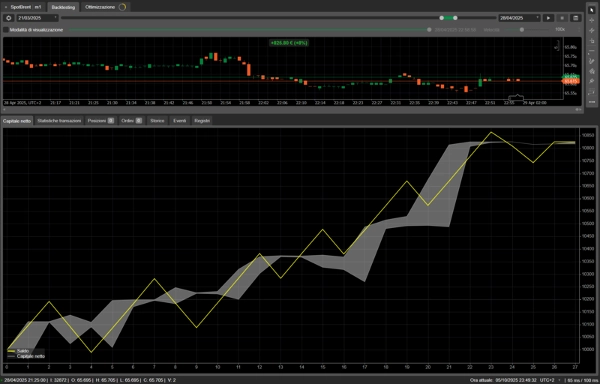600x384 pixels.
Task: Click the horizontal line drawing tool
Action: (592, 51)
